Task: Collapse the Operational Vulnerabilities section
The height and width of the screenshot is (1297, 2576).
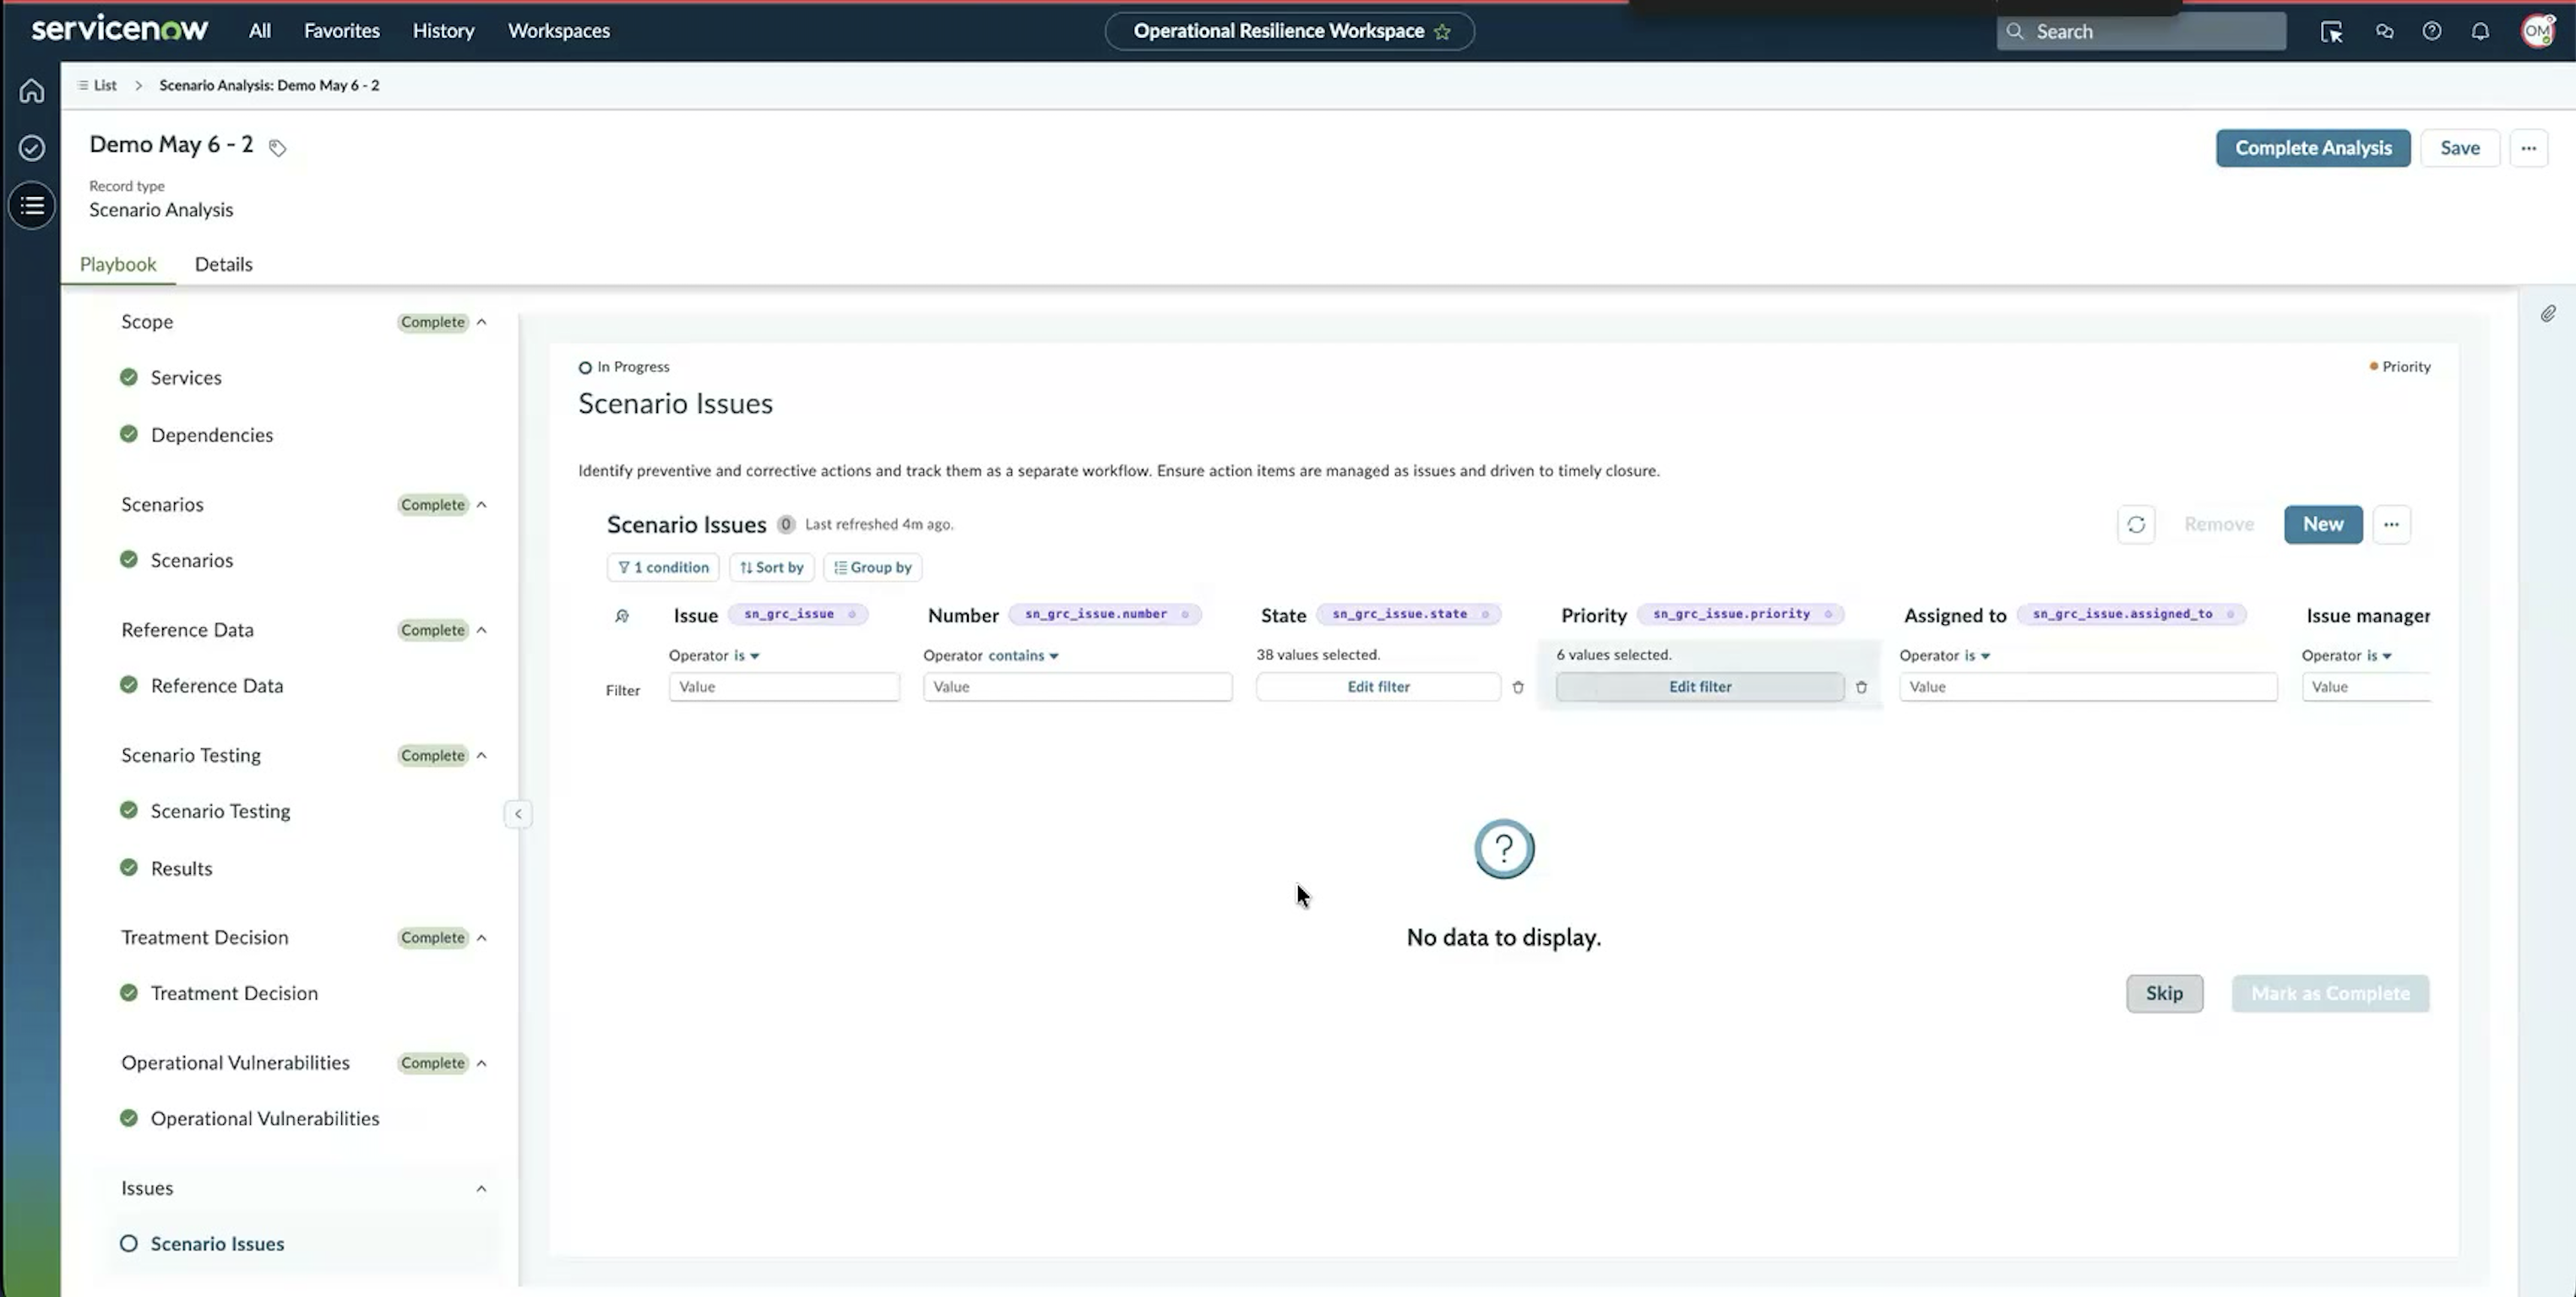Action: point(481,1063)
